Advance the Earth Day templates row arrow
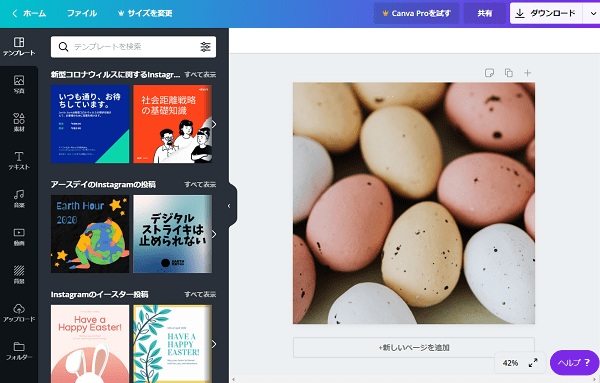The height and width of the screenshot is (383, 600). pyautogui.click(x=214, y=234)
